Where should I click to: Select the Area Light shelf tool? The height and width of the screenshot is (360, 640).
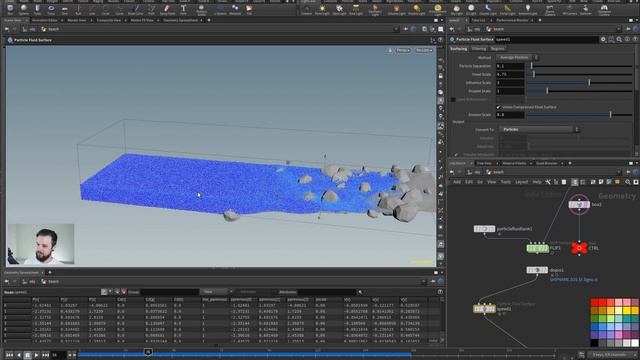(x=356, y=9)
